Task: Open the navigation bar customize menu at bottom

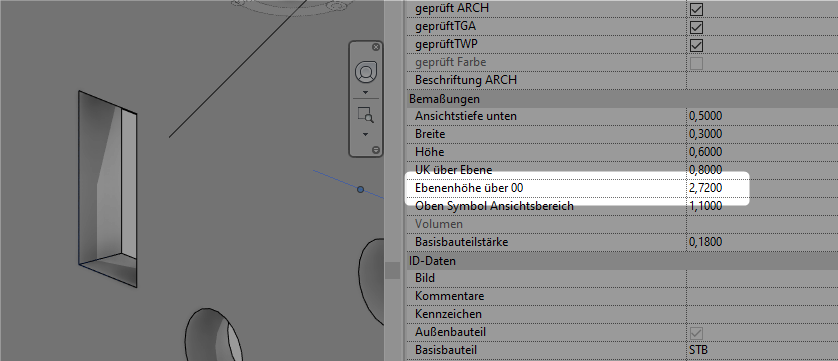Action: click(x=376, y=150)
